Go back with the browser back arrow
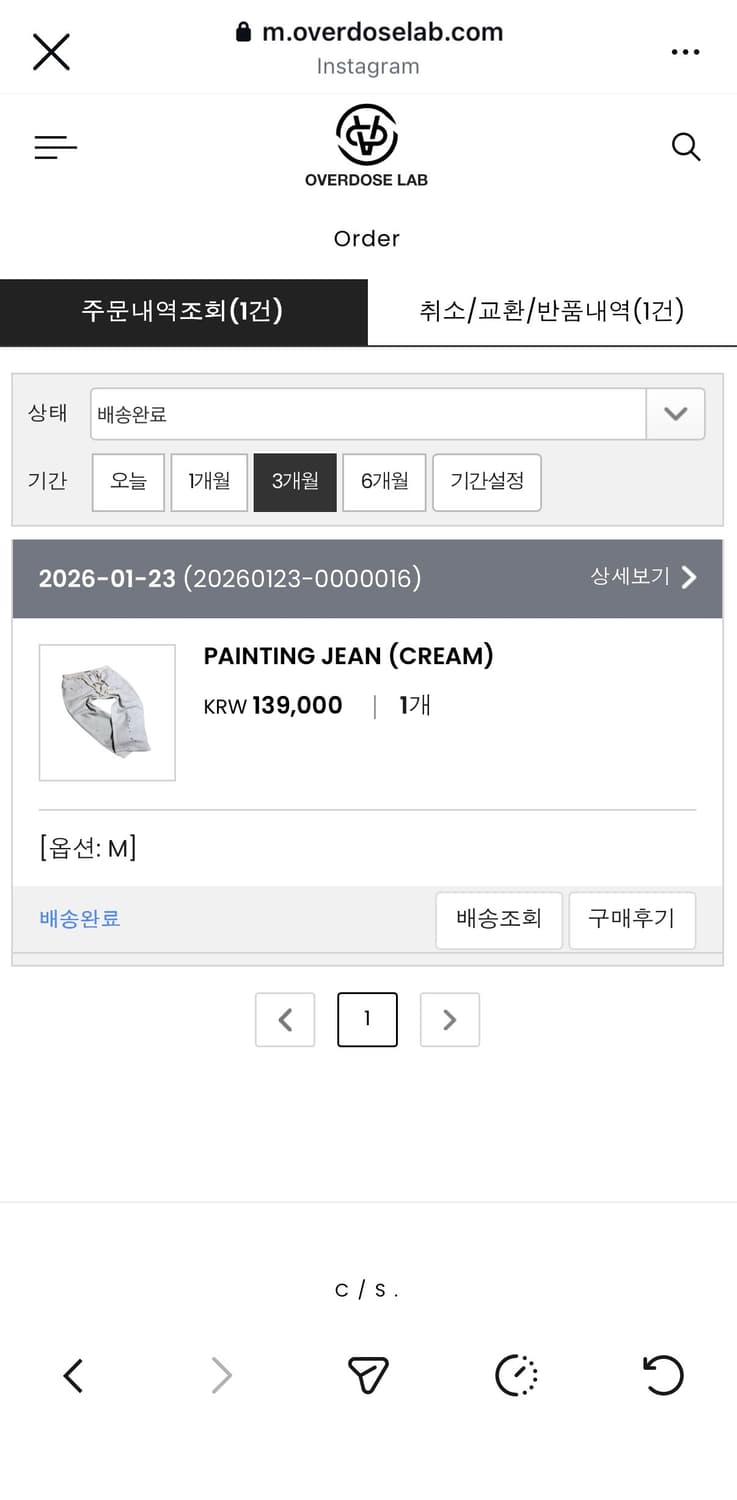The image size is (737, 1500). click(73, 1376)
